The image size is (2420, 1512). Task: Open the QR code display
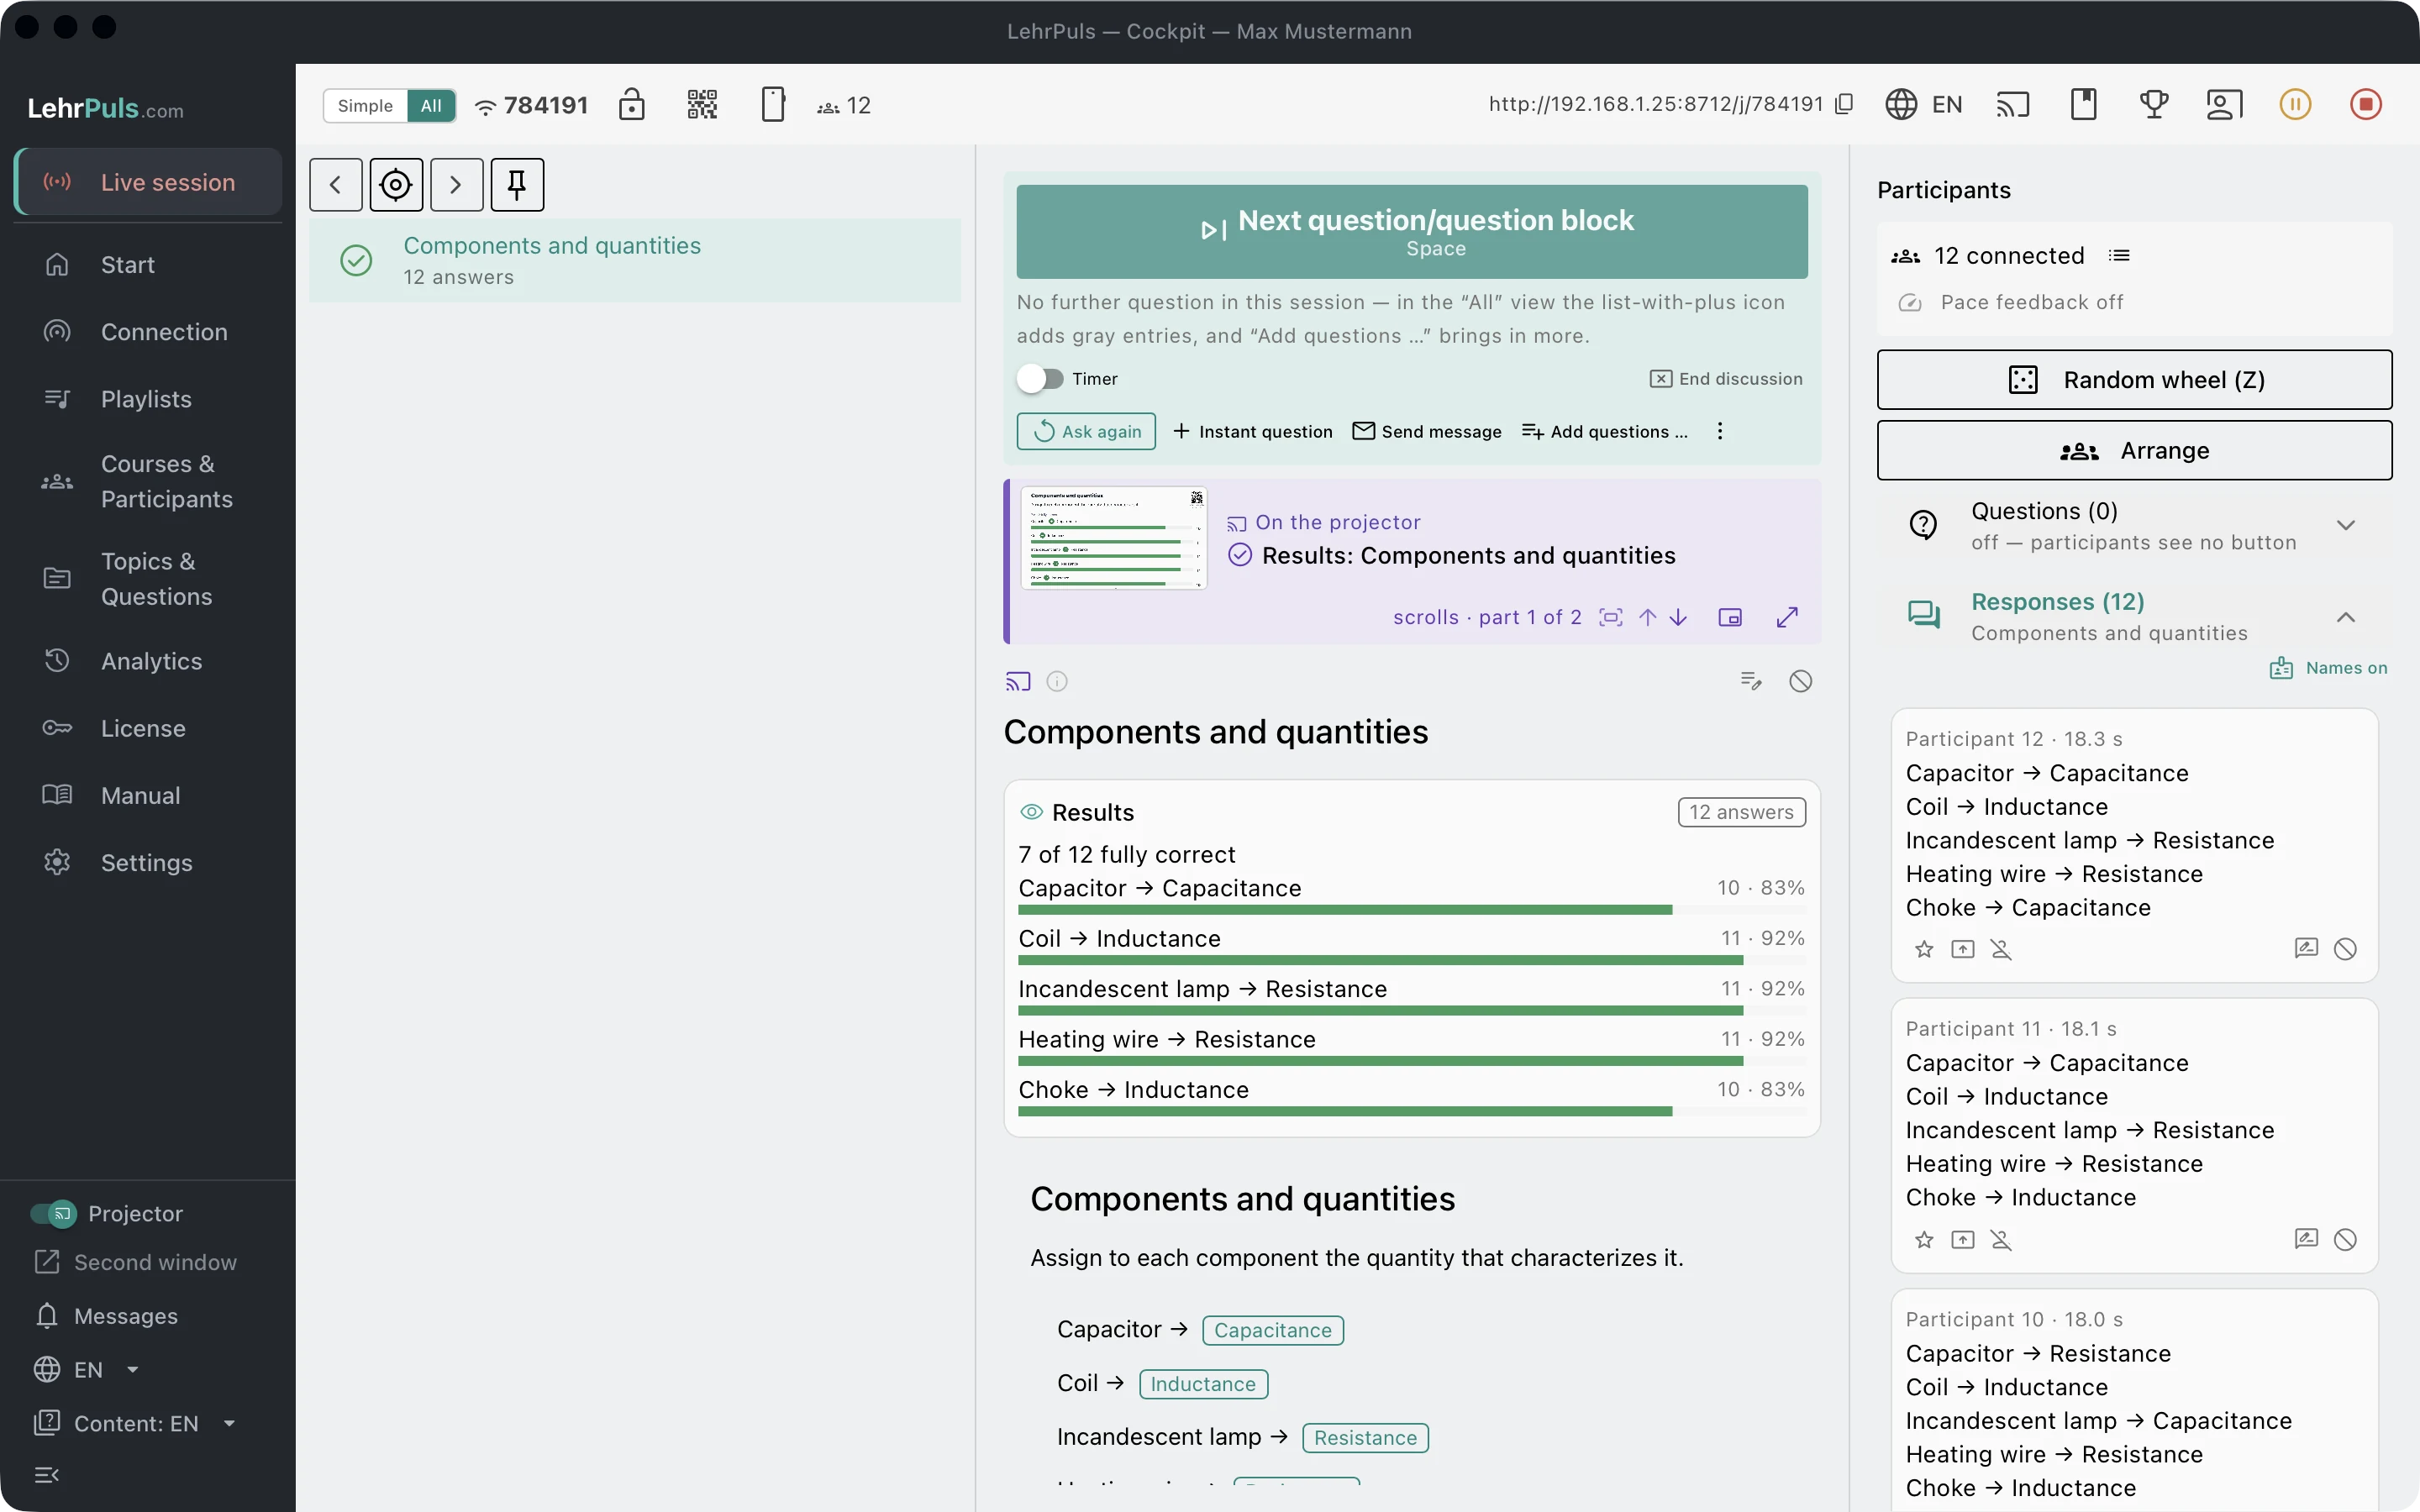(x=702, y=104)
